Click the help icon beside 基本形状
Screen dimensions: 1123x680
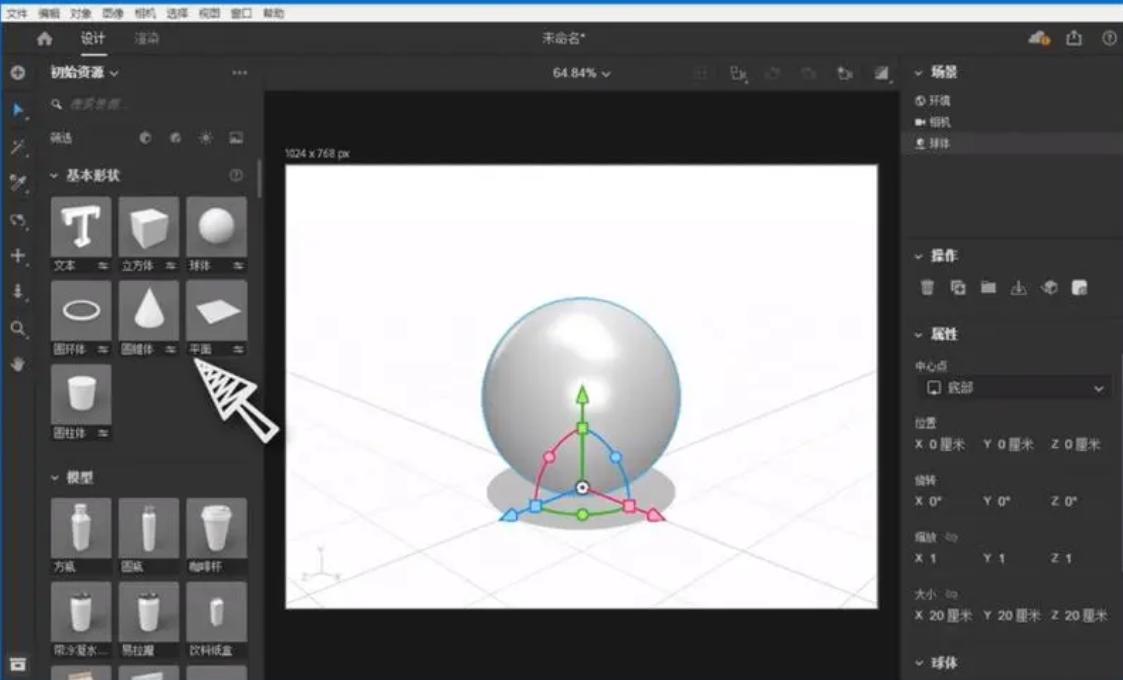[x=236, y=176]
